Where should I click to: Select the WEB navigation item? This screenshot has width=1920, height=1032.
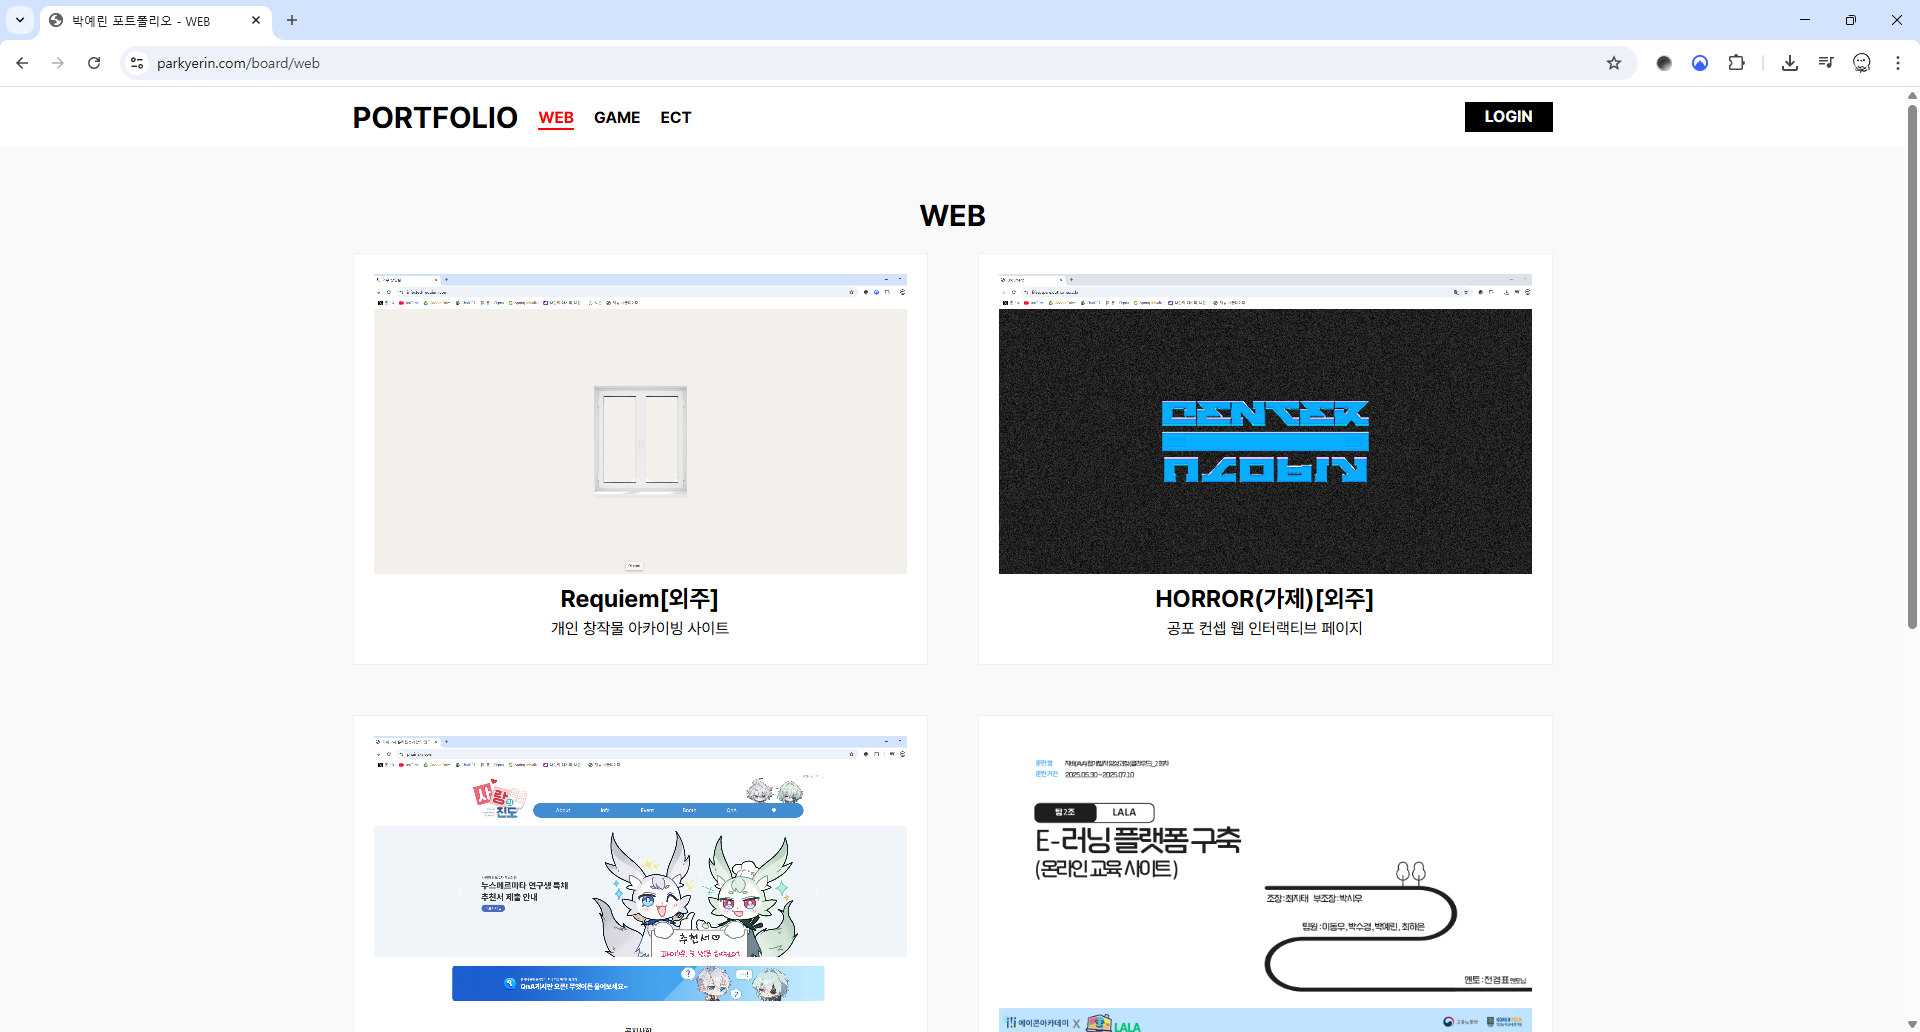[556, 118]
